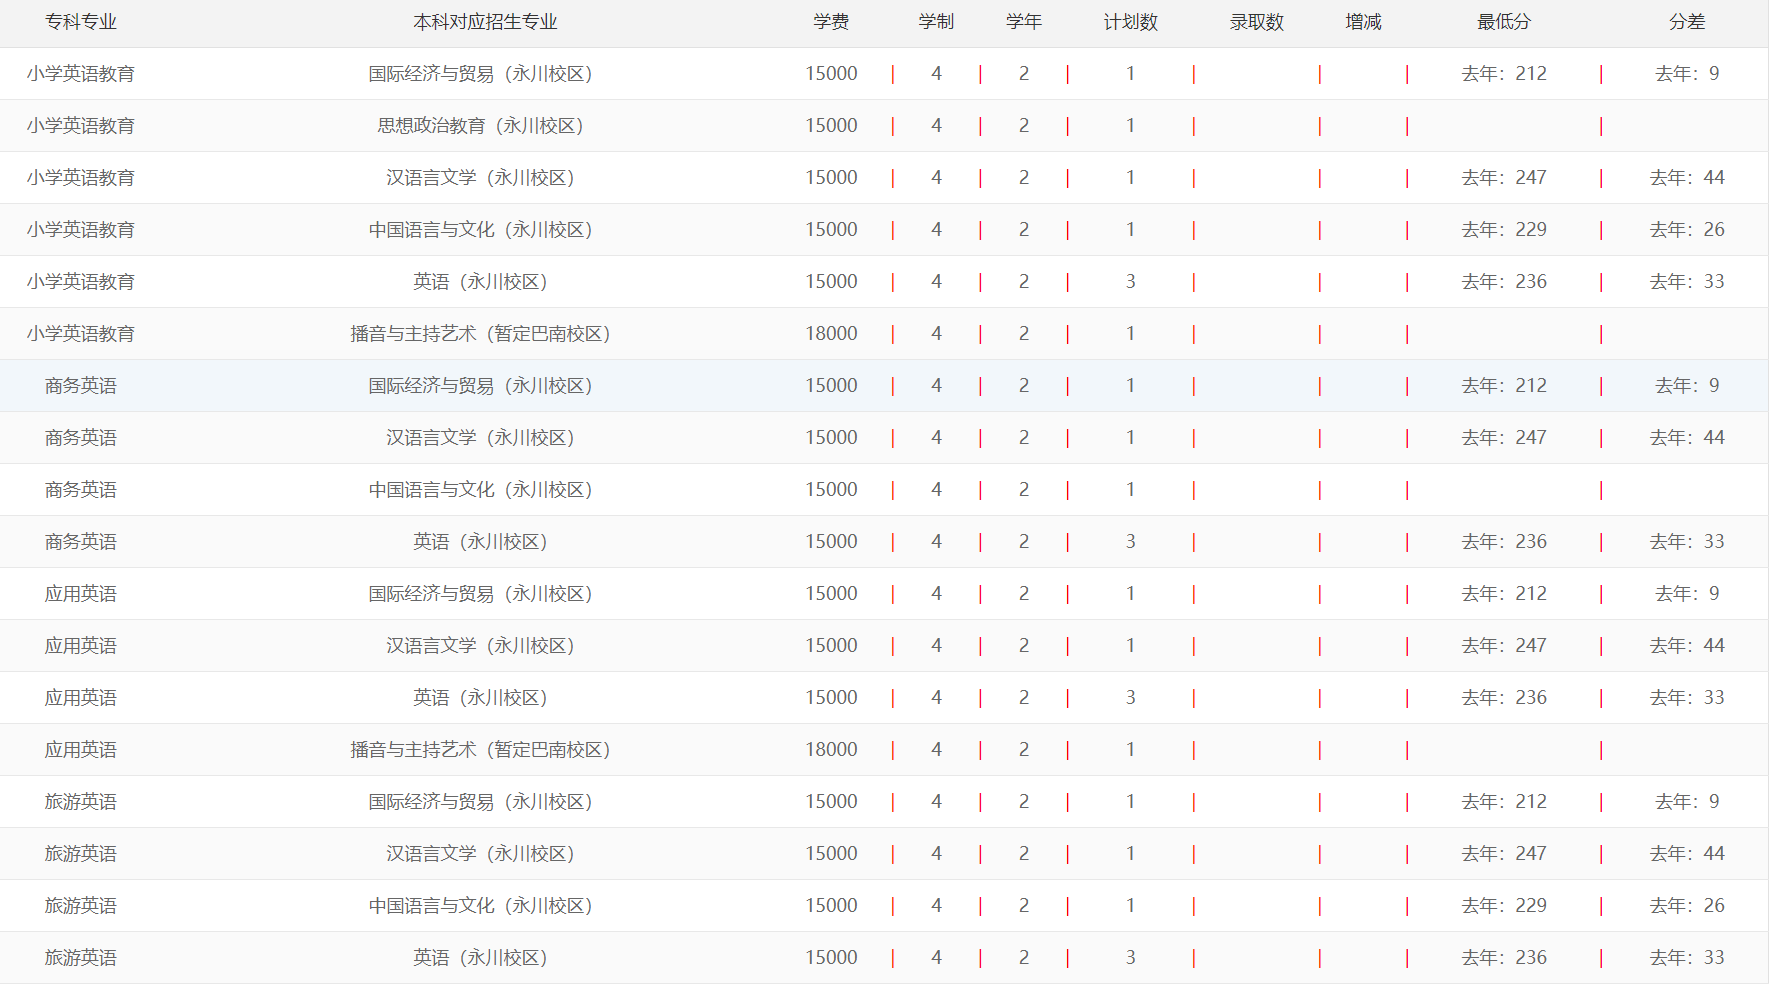Click the 学费 column header

(831, 22)
